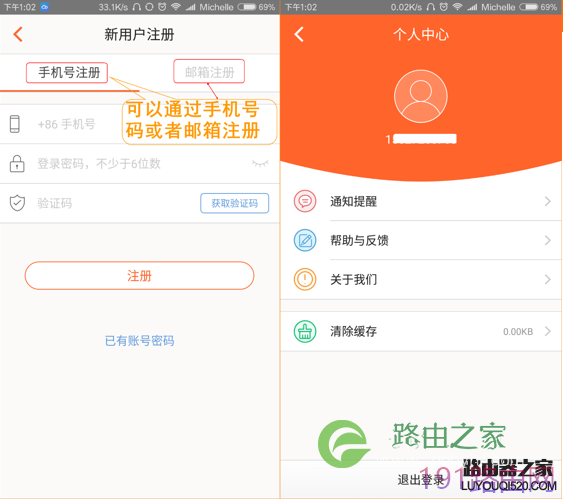Go back from the personal center screen
This screenshot has width=563, height=499.
point(299,34)
